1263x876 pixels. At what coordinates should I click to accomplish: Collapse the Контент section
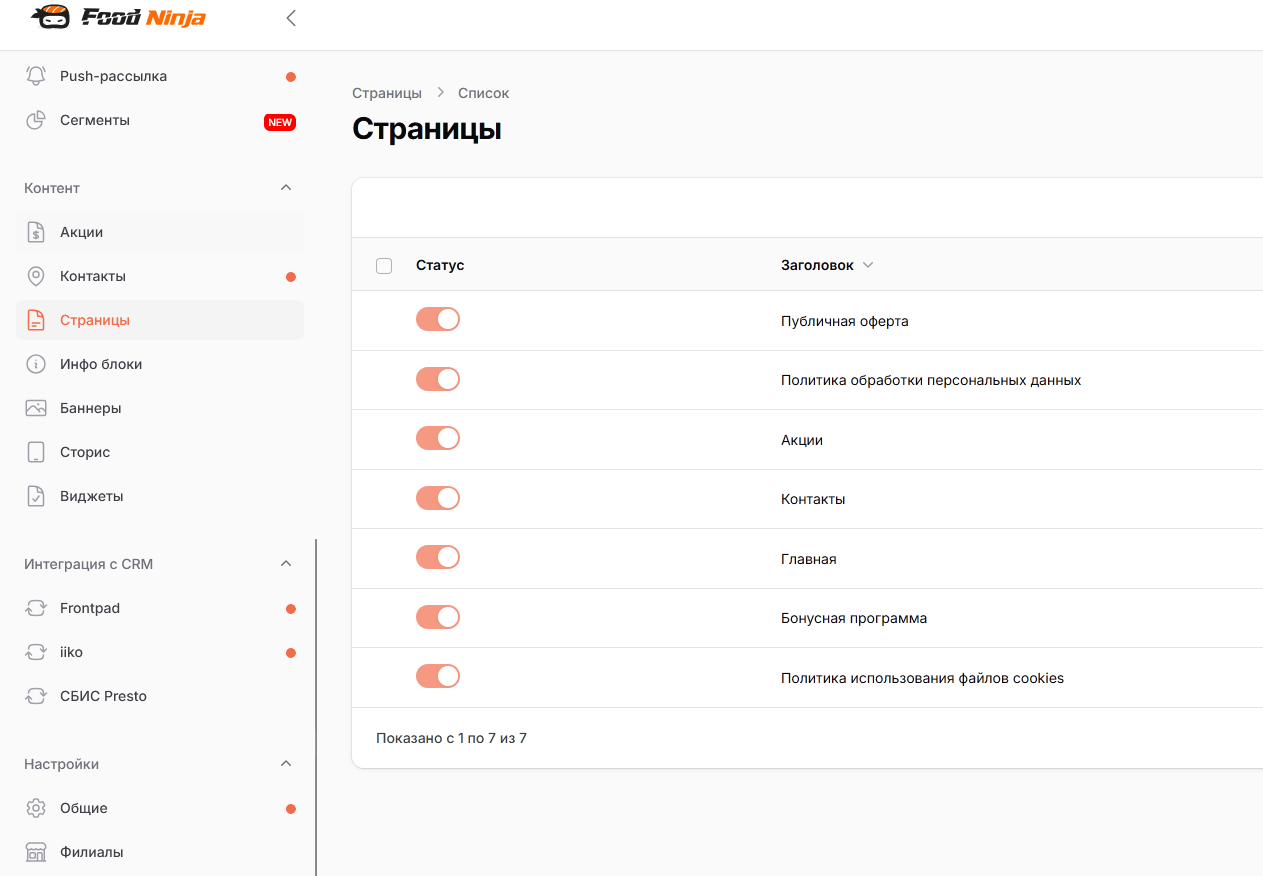pos(286,188)
